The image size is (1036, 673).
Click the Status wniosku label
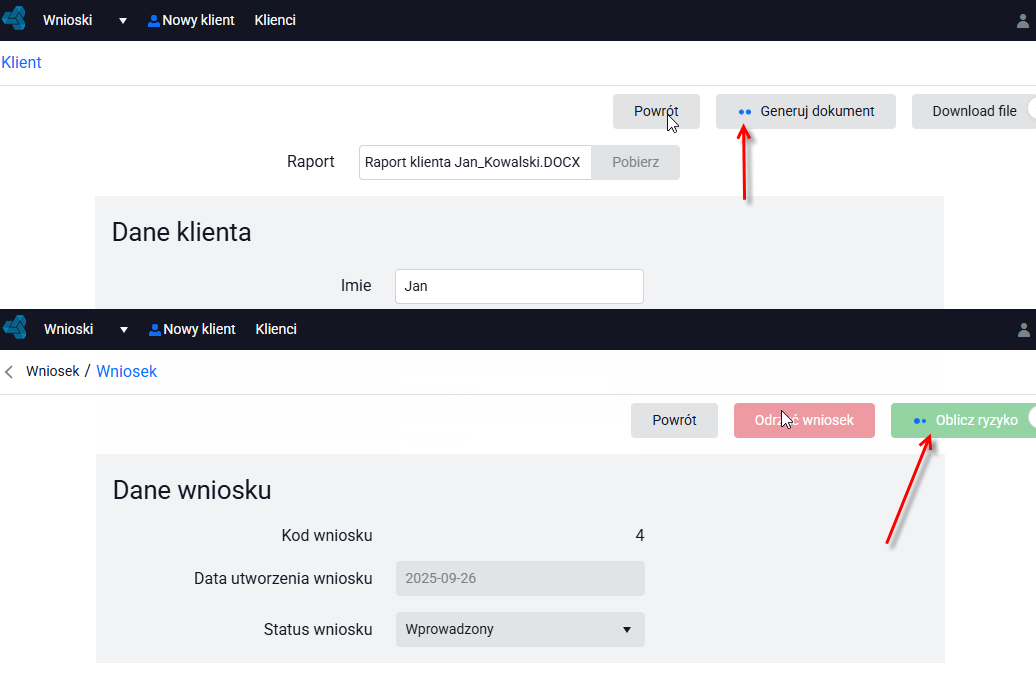[x=318, y=629]
